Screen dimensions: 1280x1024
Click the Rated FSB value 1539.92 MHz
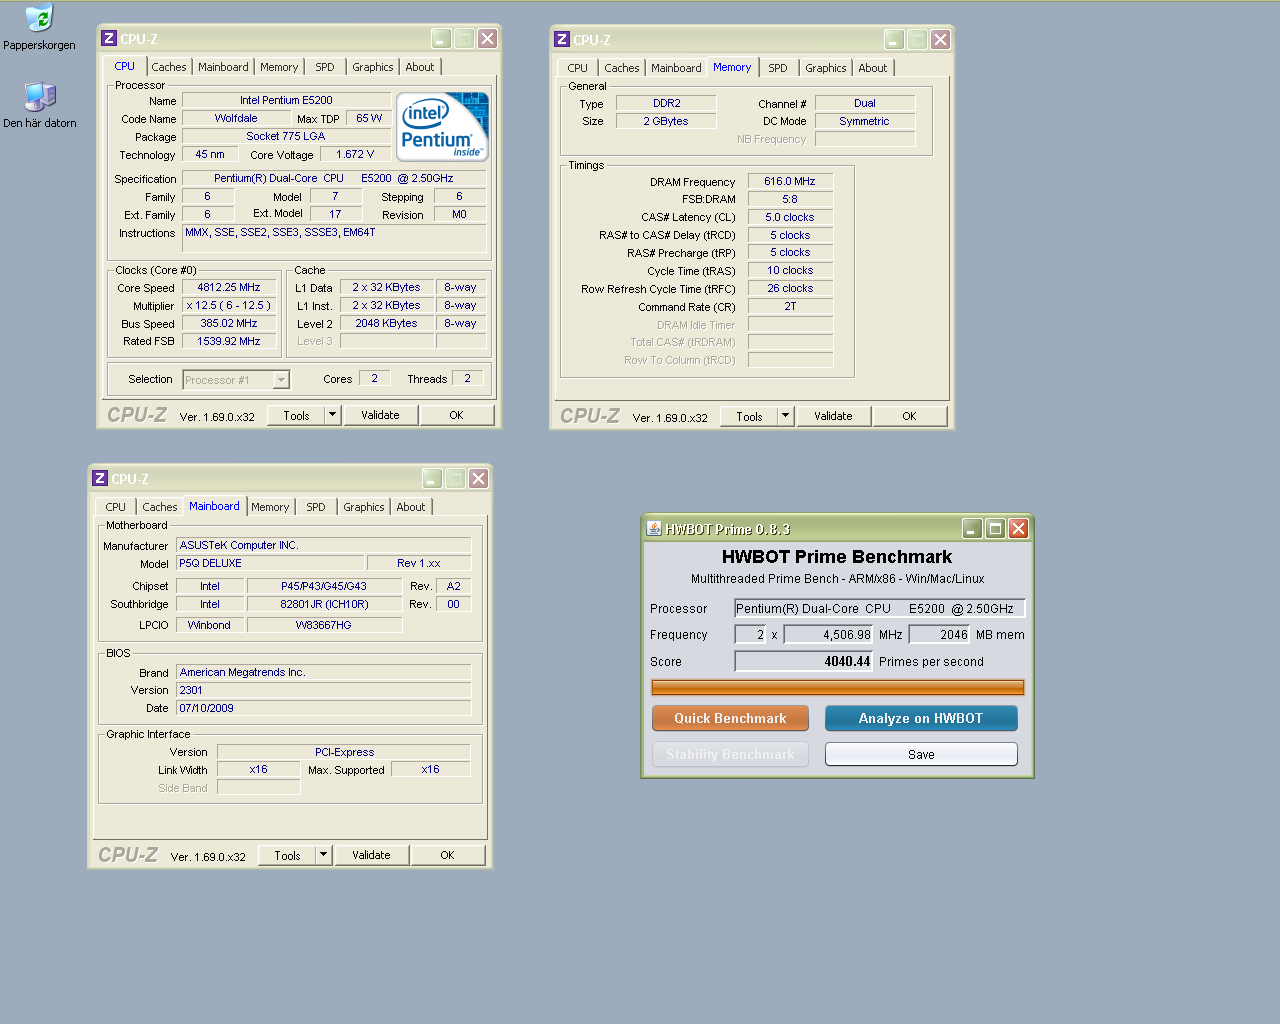tap(229, 341)
